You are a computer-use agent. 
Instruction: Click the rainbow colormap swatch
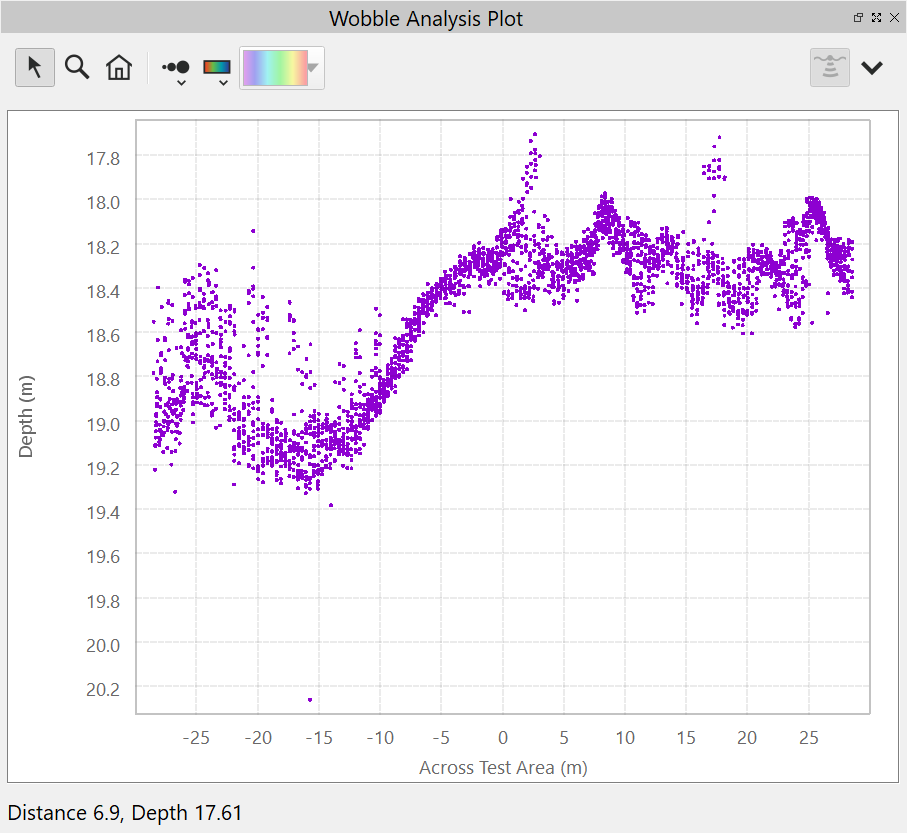(x=273, y=68)
